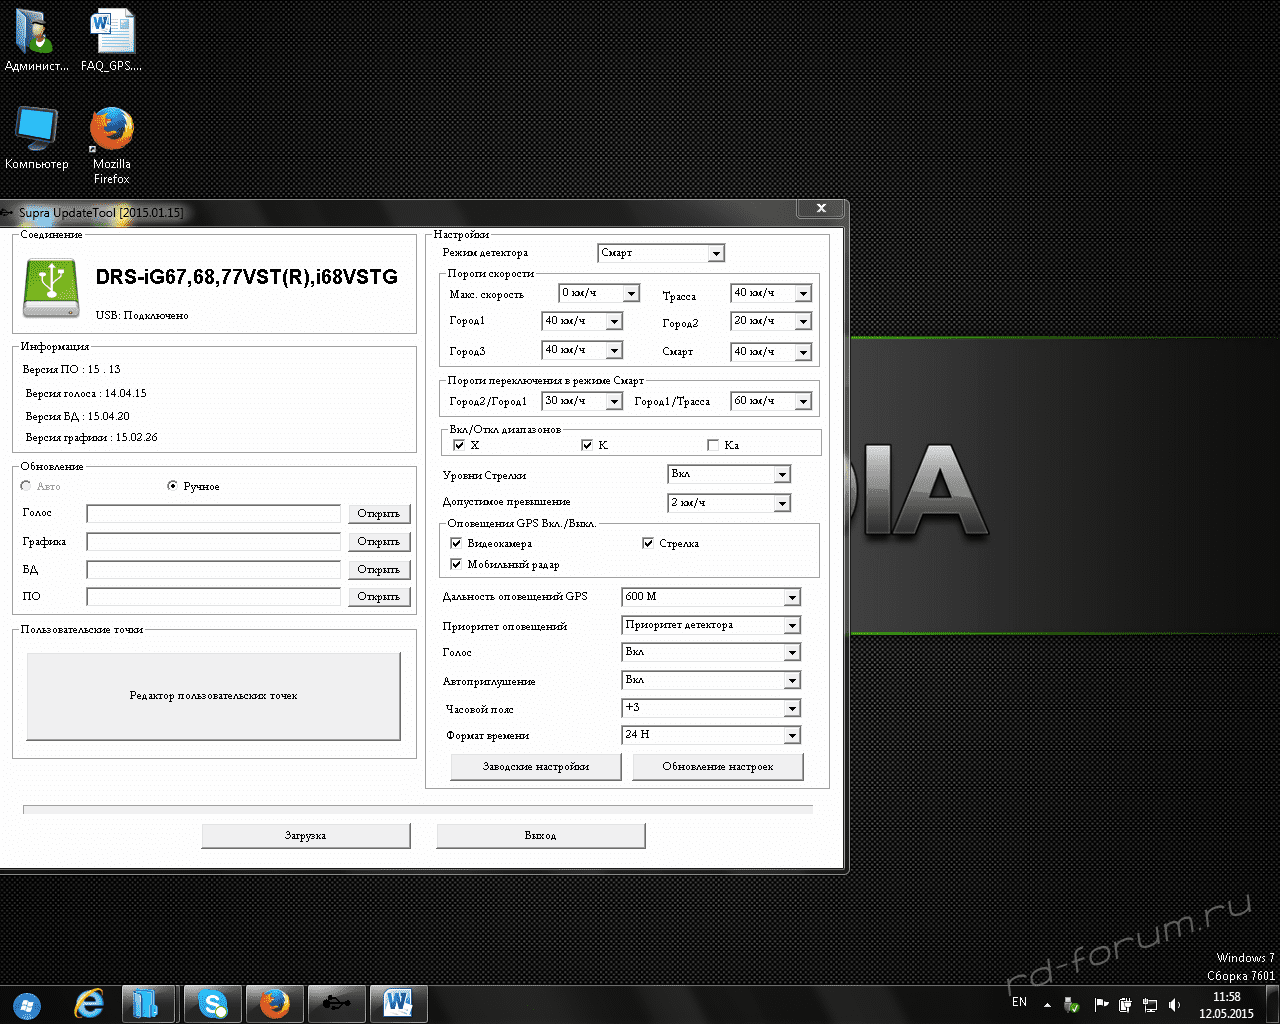Image resolution: width=1280 pixels, height=1024 pixels.
Task: Select the Mozilla Firefox desktop shortcut
Action: click(x=111, y=146)
